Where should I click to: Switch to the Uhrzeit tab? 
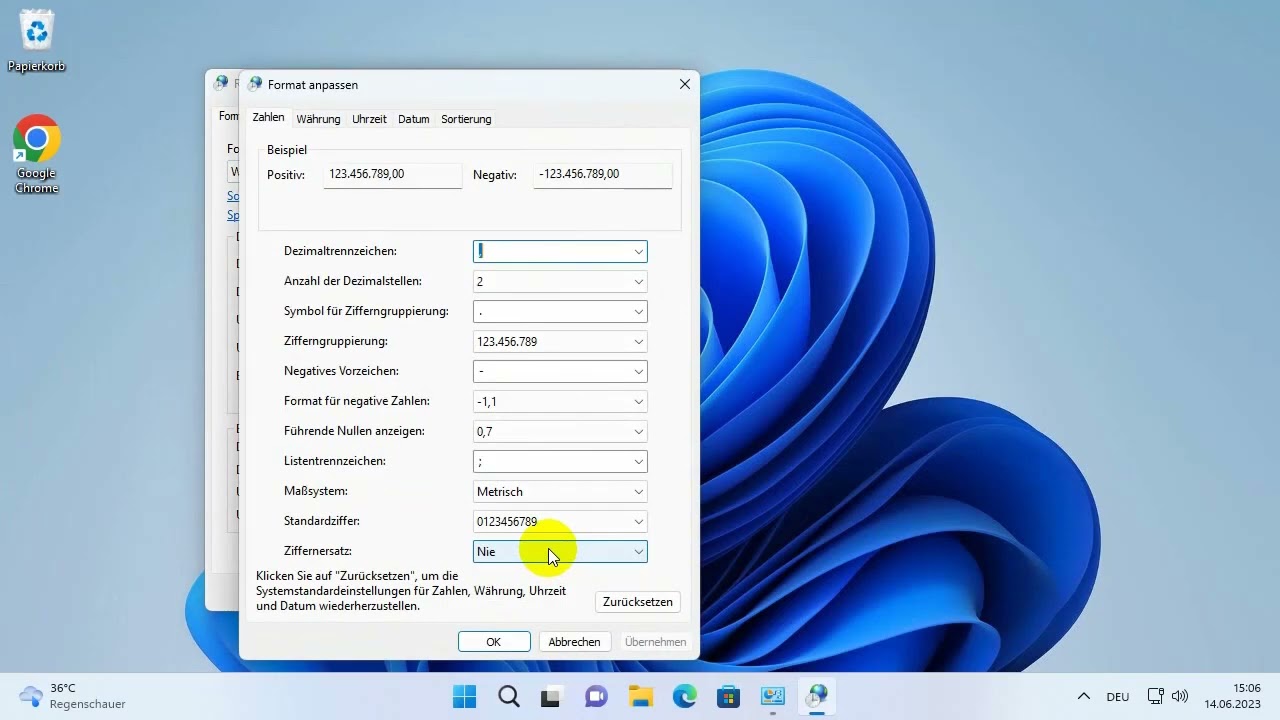click(x=369, y=119)
